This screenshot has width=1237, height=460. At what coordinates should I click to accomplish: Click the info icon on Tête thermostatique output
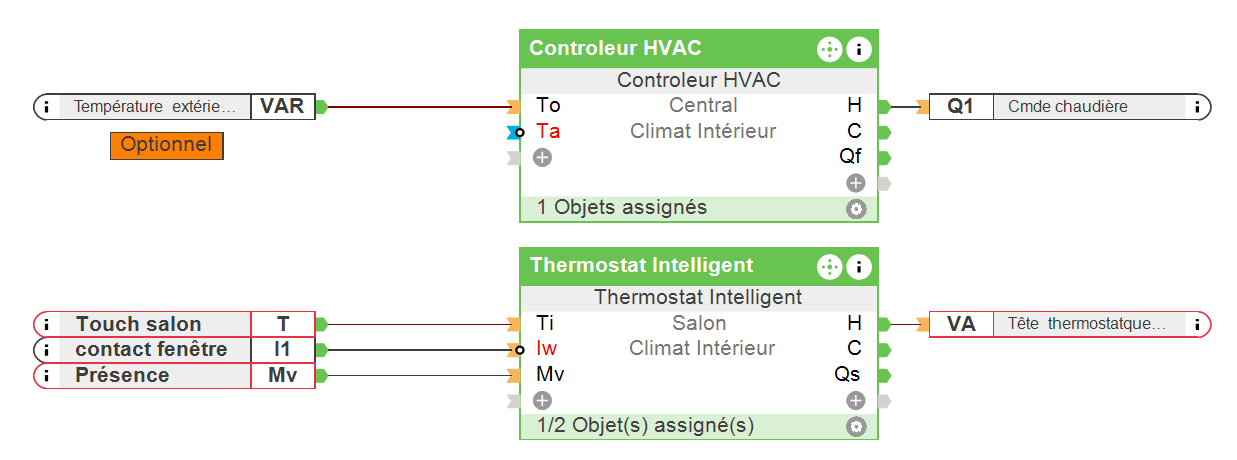click(x=1196, y=324)
